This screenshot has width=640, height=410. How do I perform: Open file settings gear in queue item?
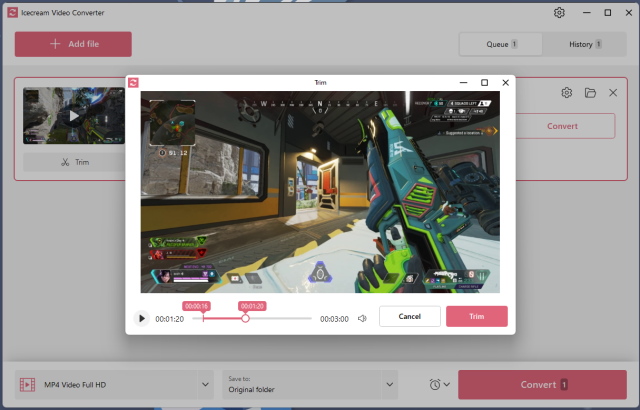[567, 93]
